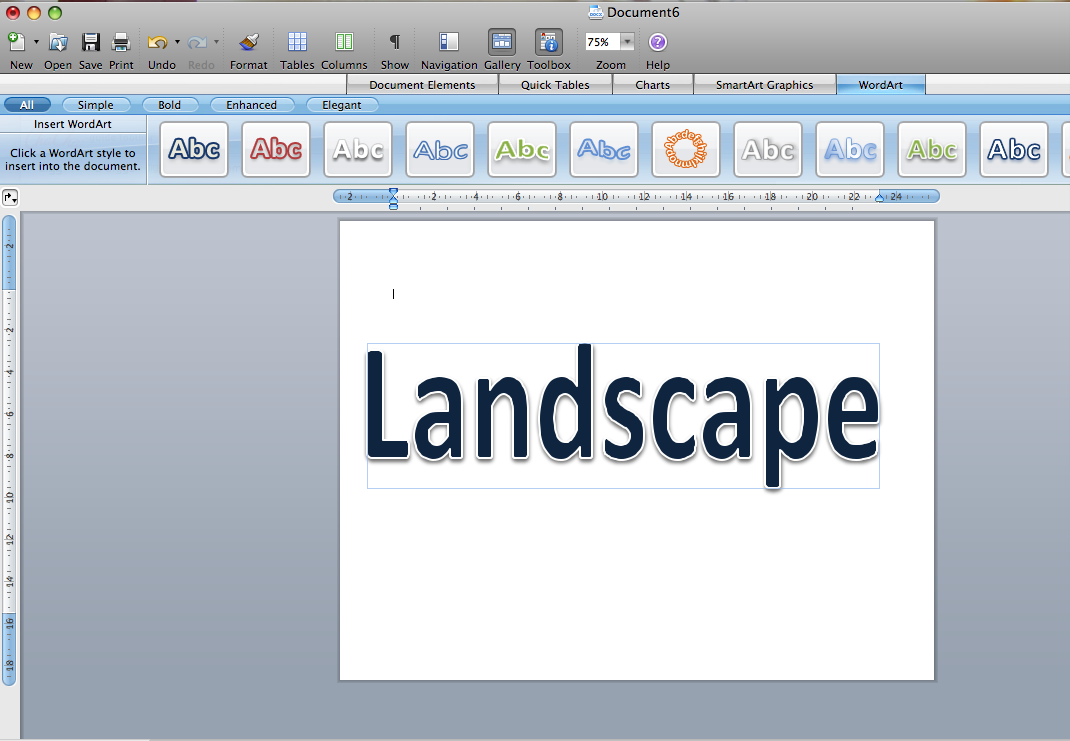The image size is (1070, 741).
Task: Open the Elements Gallery icon
Action: pyautogui.click(x=501, y=43)
